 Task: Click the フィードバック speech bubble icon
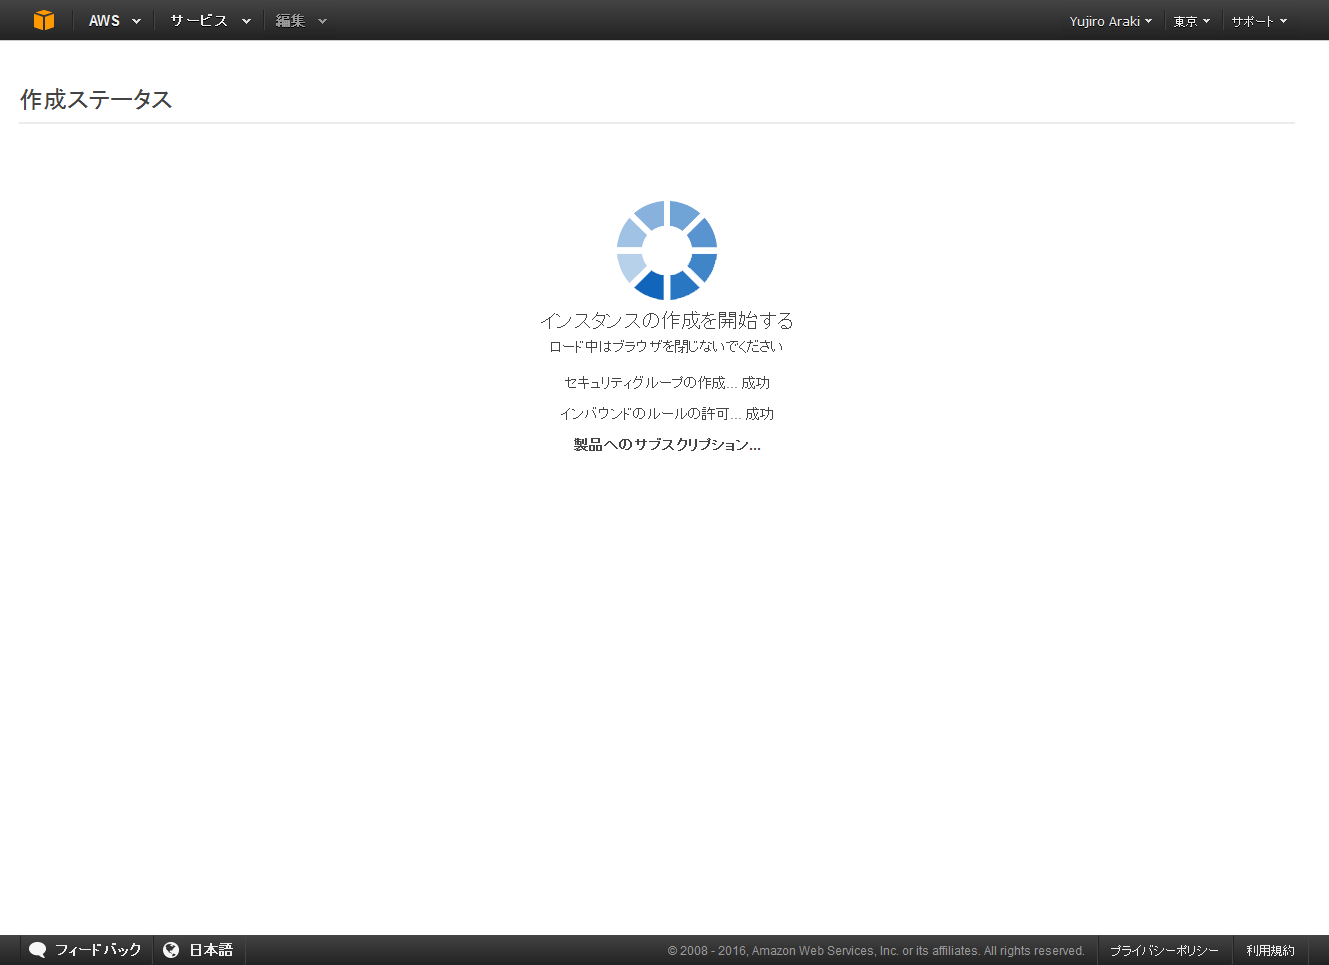[38, 950]
